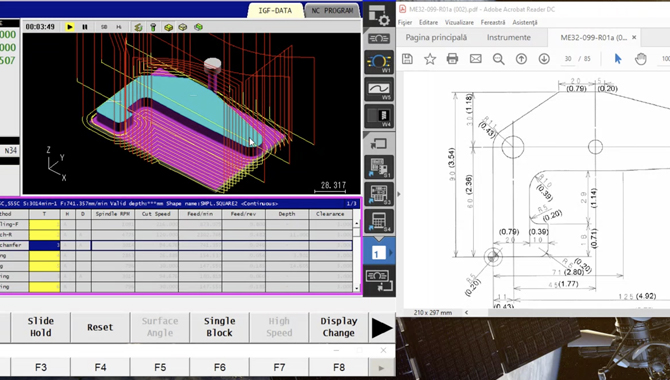The image size is (670, 380).
Task: Open the S3 shortcut panel icon
Action: click(x=379, y=194)
